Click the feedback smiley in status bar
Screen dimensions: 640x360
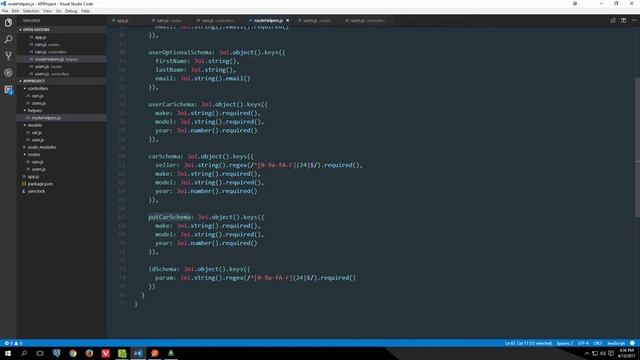632,343
